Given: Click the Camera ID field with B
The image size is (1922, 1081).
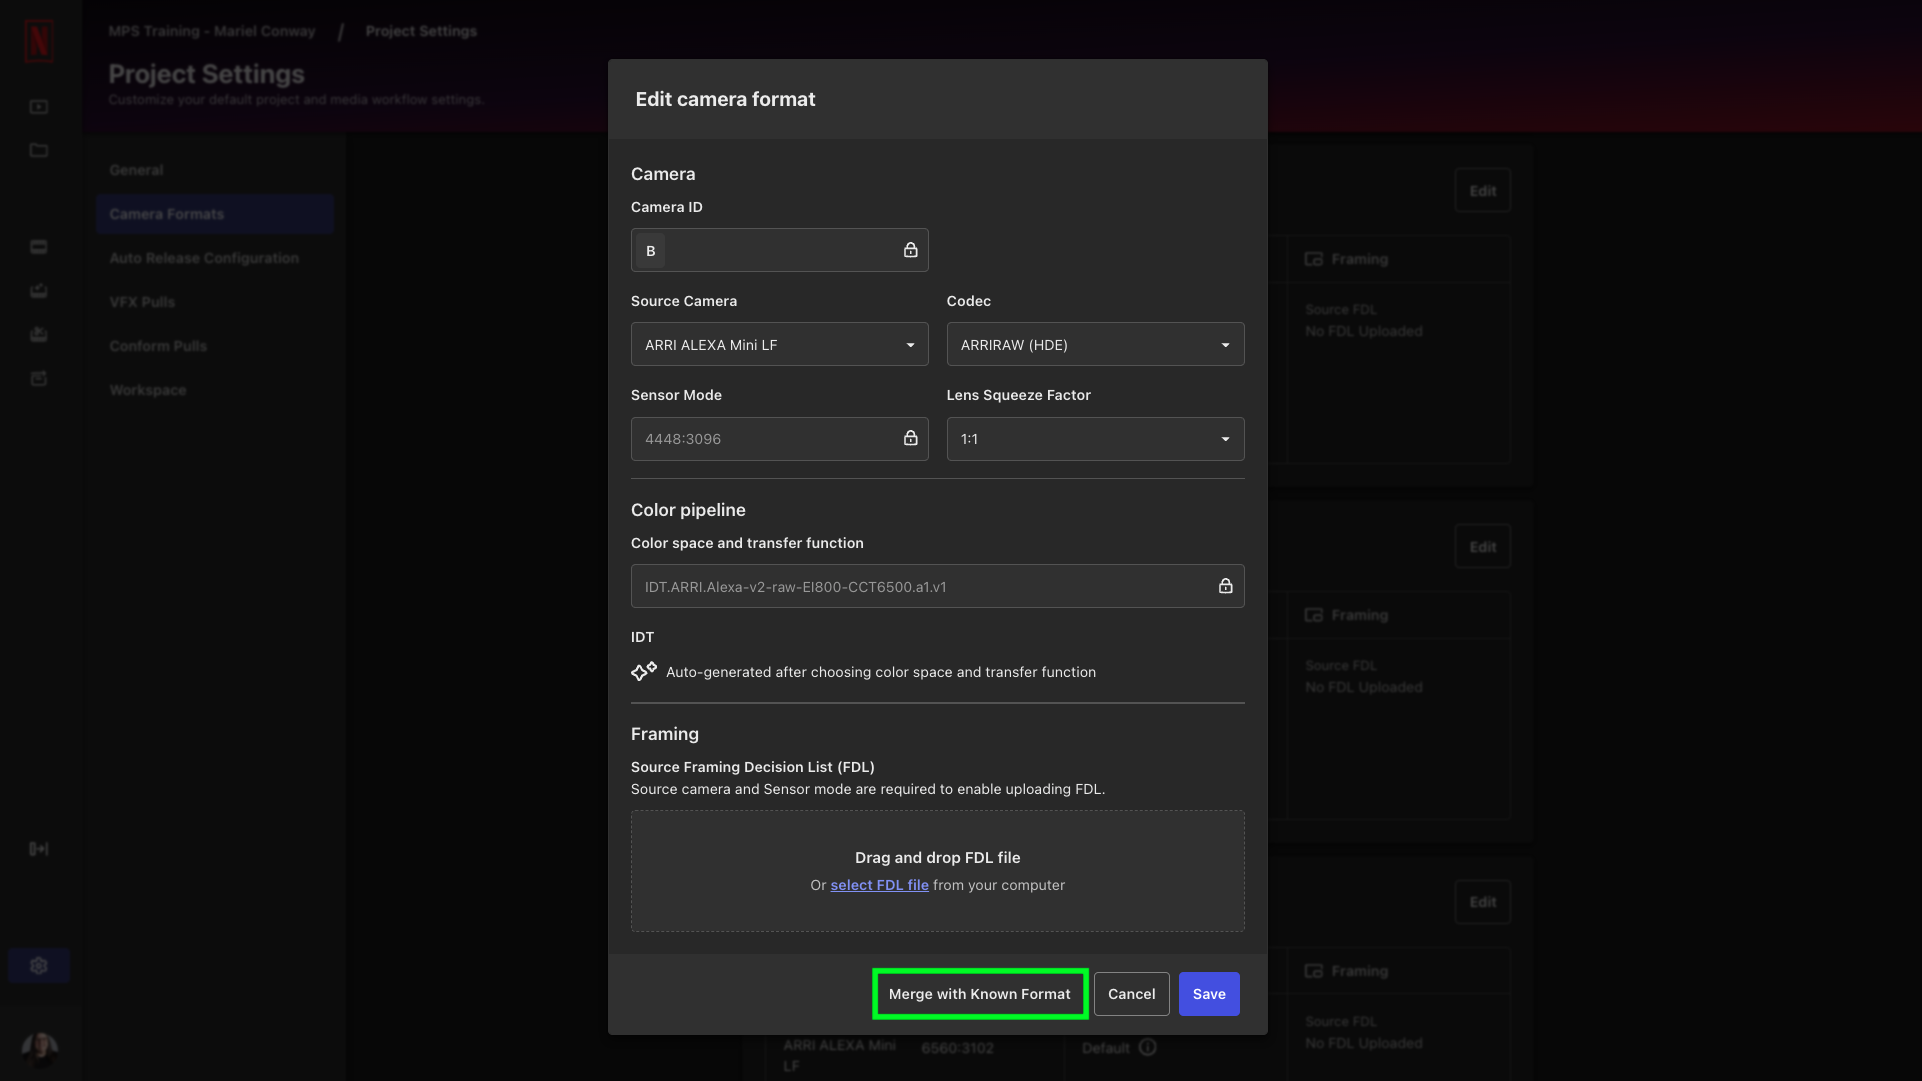Looking at the screenshot, I should point(779,250).
